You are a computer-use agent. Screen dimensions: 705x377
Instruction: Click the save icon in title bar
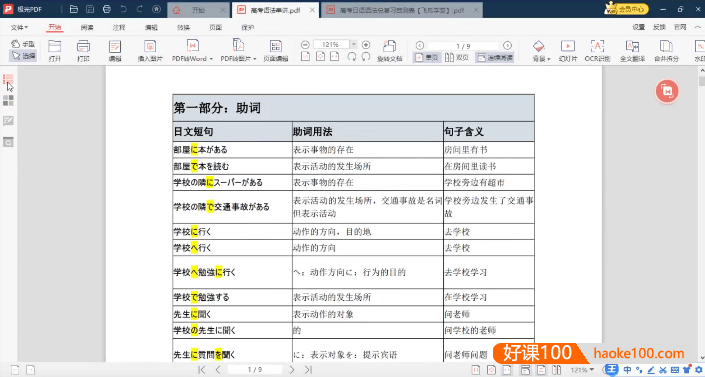point(90,9)
